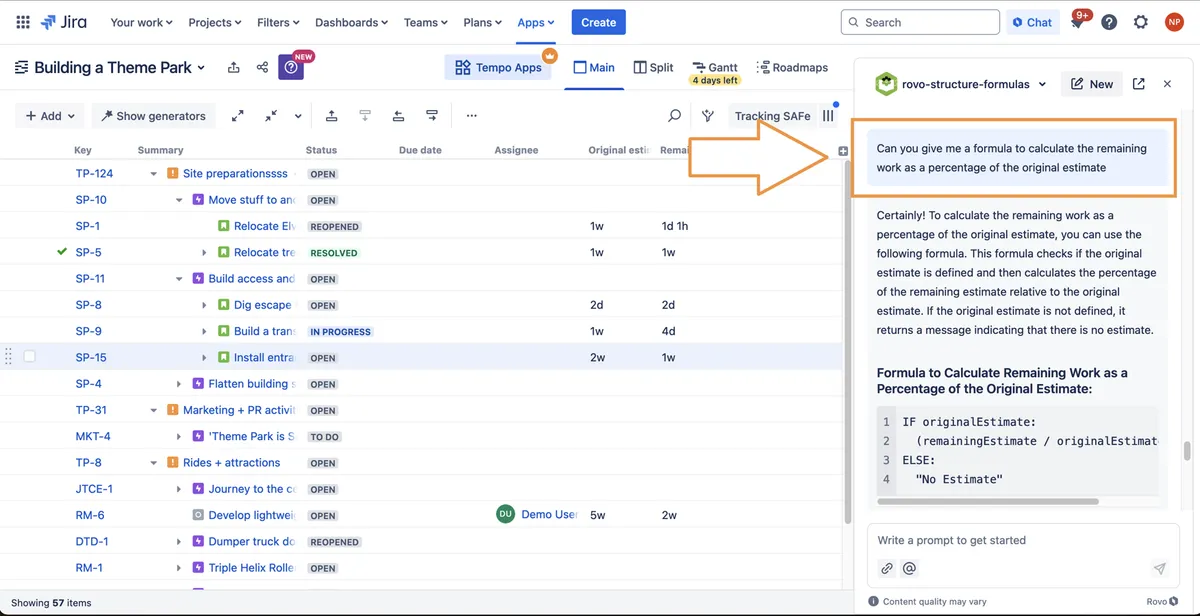Open the Tracking SAFe view button
Image resolution: width=1200 pixels, height=616 pixels.
772,116
